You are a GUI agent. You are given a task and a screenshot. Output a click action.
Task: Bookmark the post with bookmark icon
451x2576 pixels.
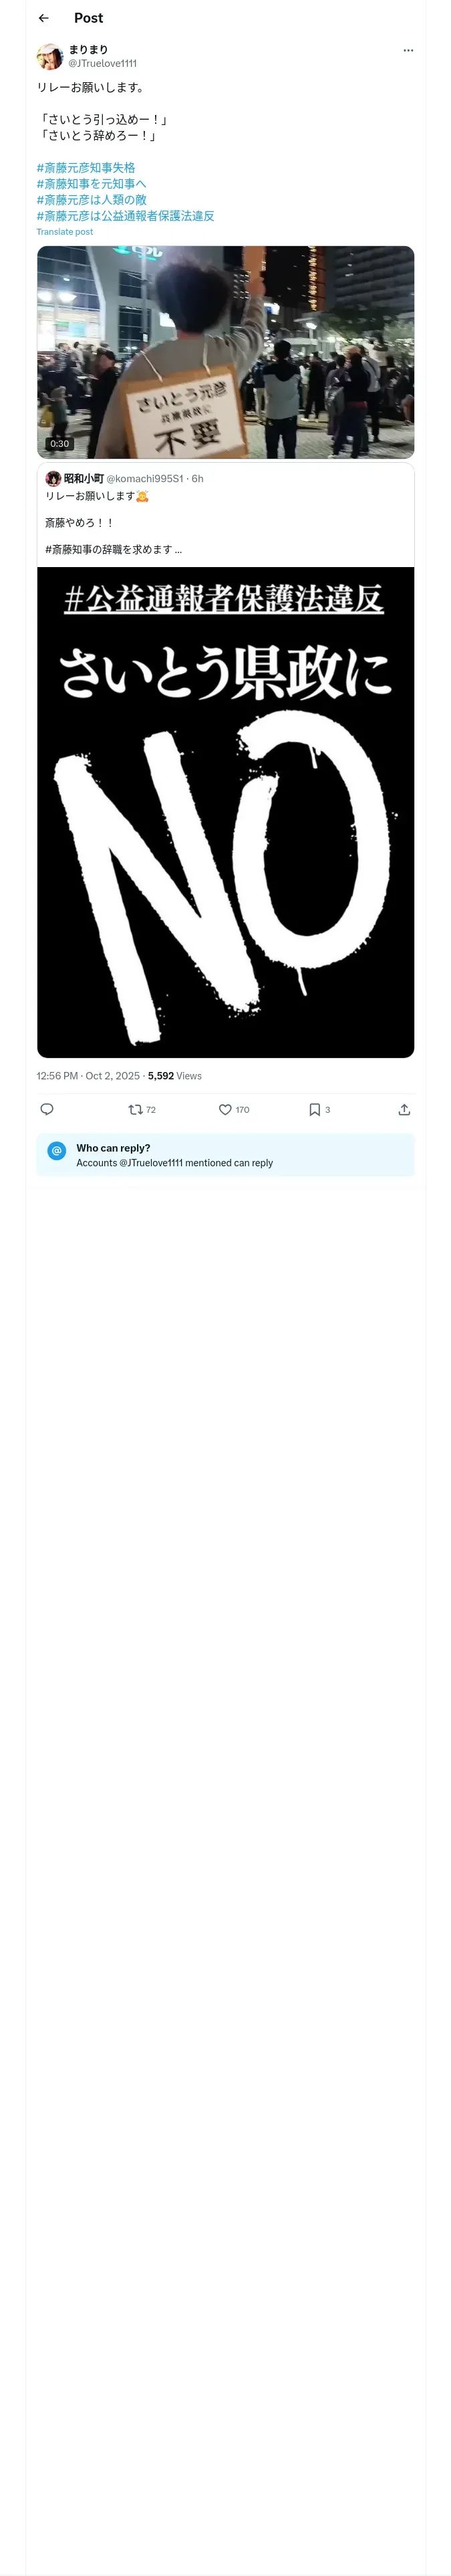[314, 1109]
